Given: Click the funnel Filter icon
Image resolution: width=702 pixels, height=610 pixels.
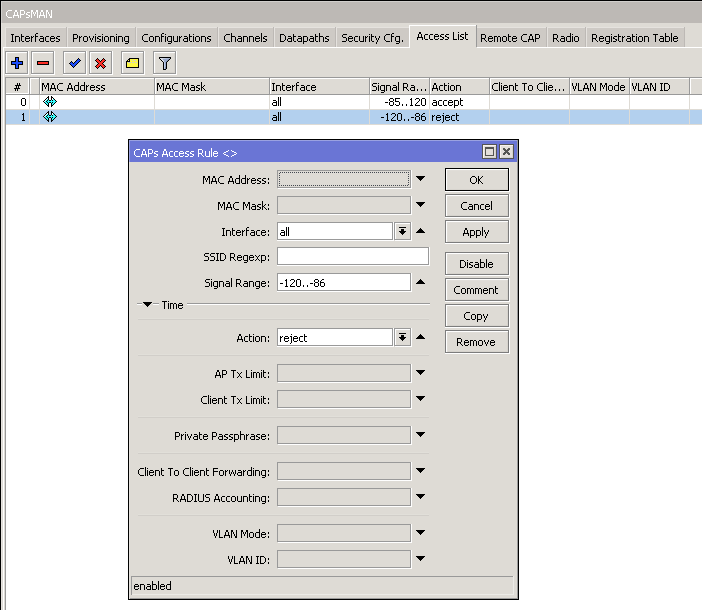Looking at the screenshot, I should click(x=165, y=63).
